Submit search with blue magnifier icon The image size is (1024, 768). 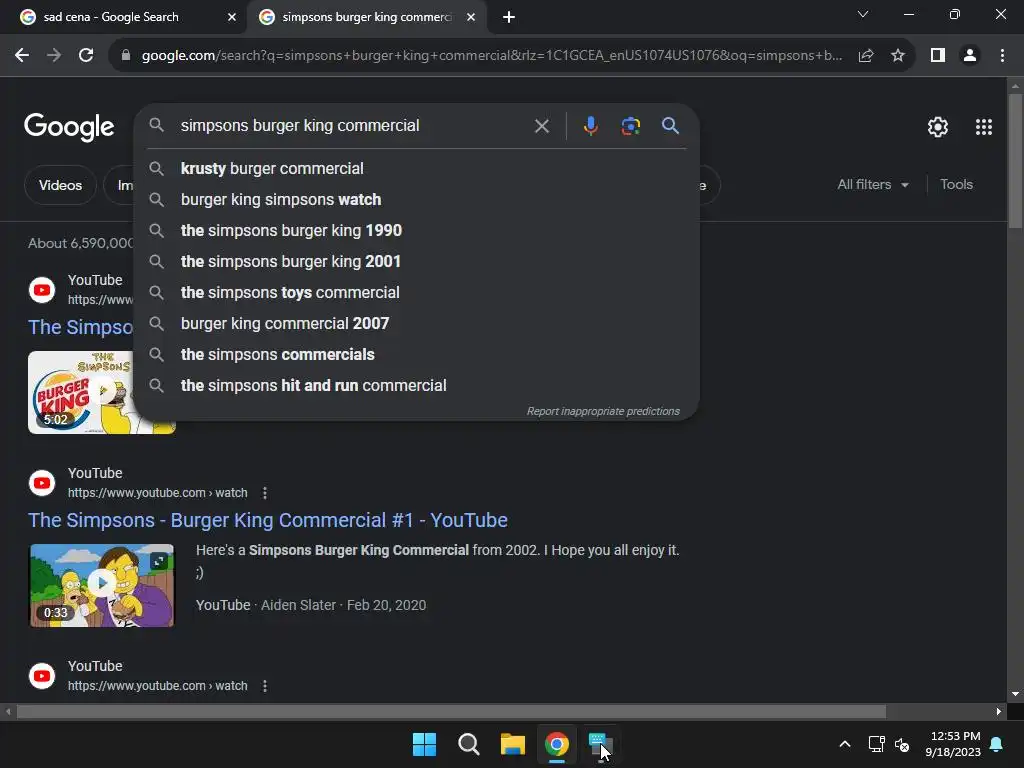tap(670, 125)
